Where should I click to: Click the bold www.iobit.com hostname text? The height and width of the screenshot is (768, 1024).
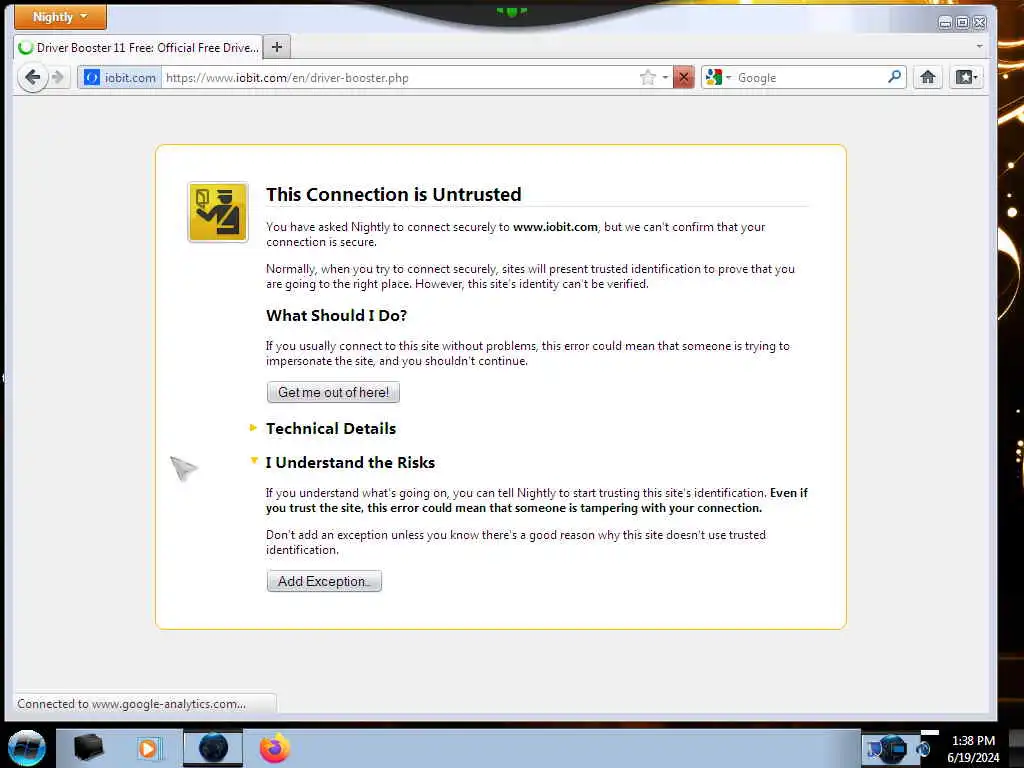click(555, 227)
